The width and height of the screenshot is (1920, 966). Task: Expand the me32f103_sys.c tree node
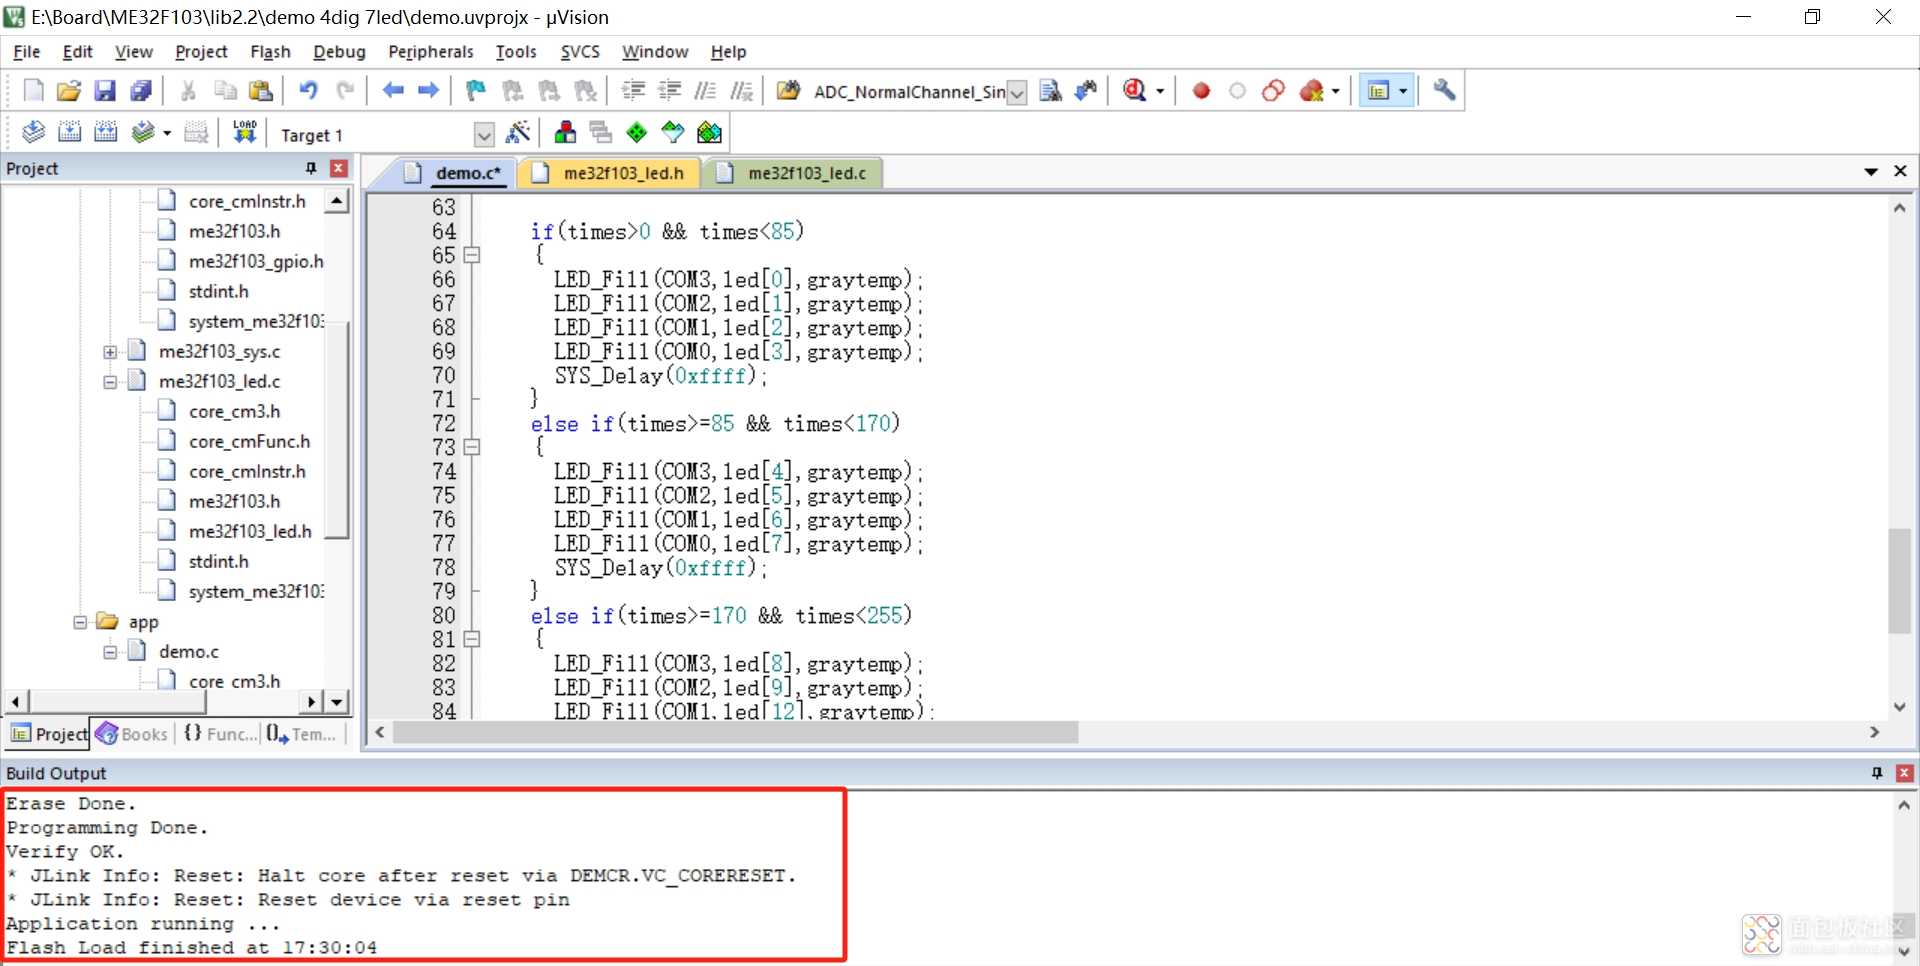tap(110, 352)
